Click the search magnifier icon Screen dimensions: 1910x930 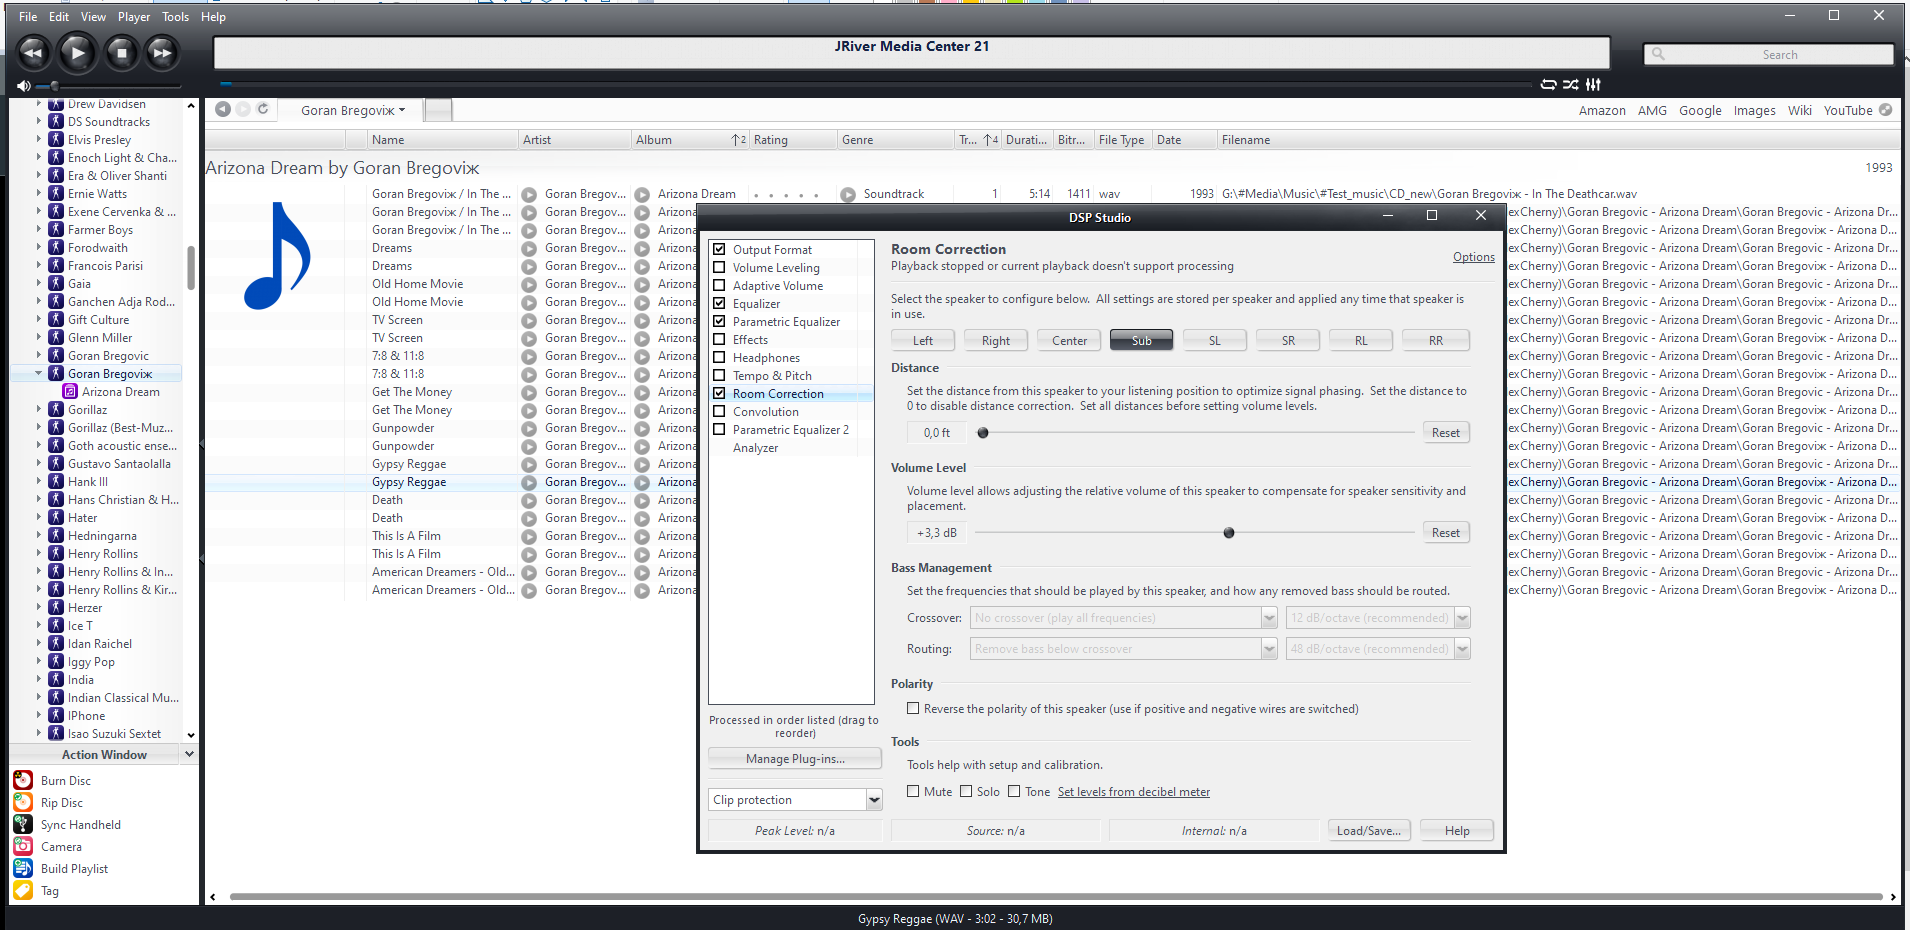1658,54
